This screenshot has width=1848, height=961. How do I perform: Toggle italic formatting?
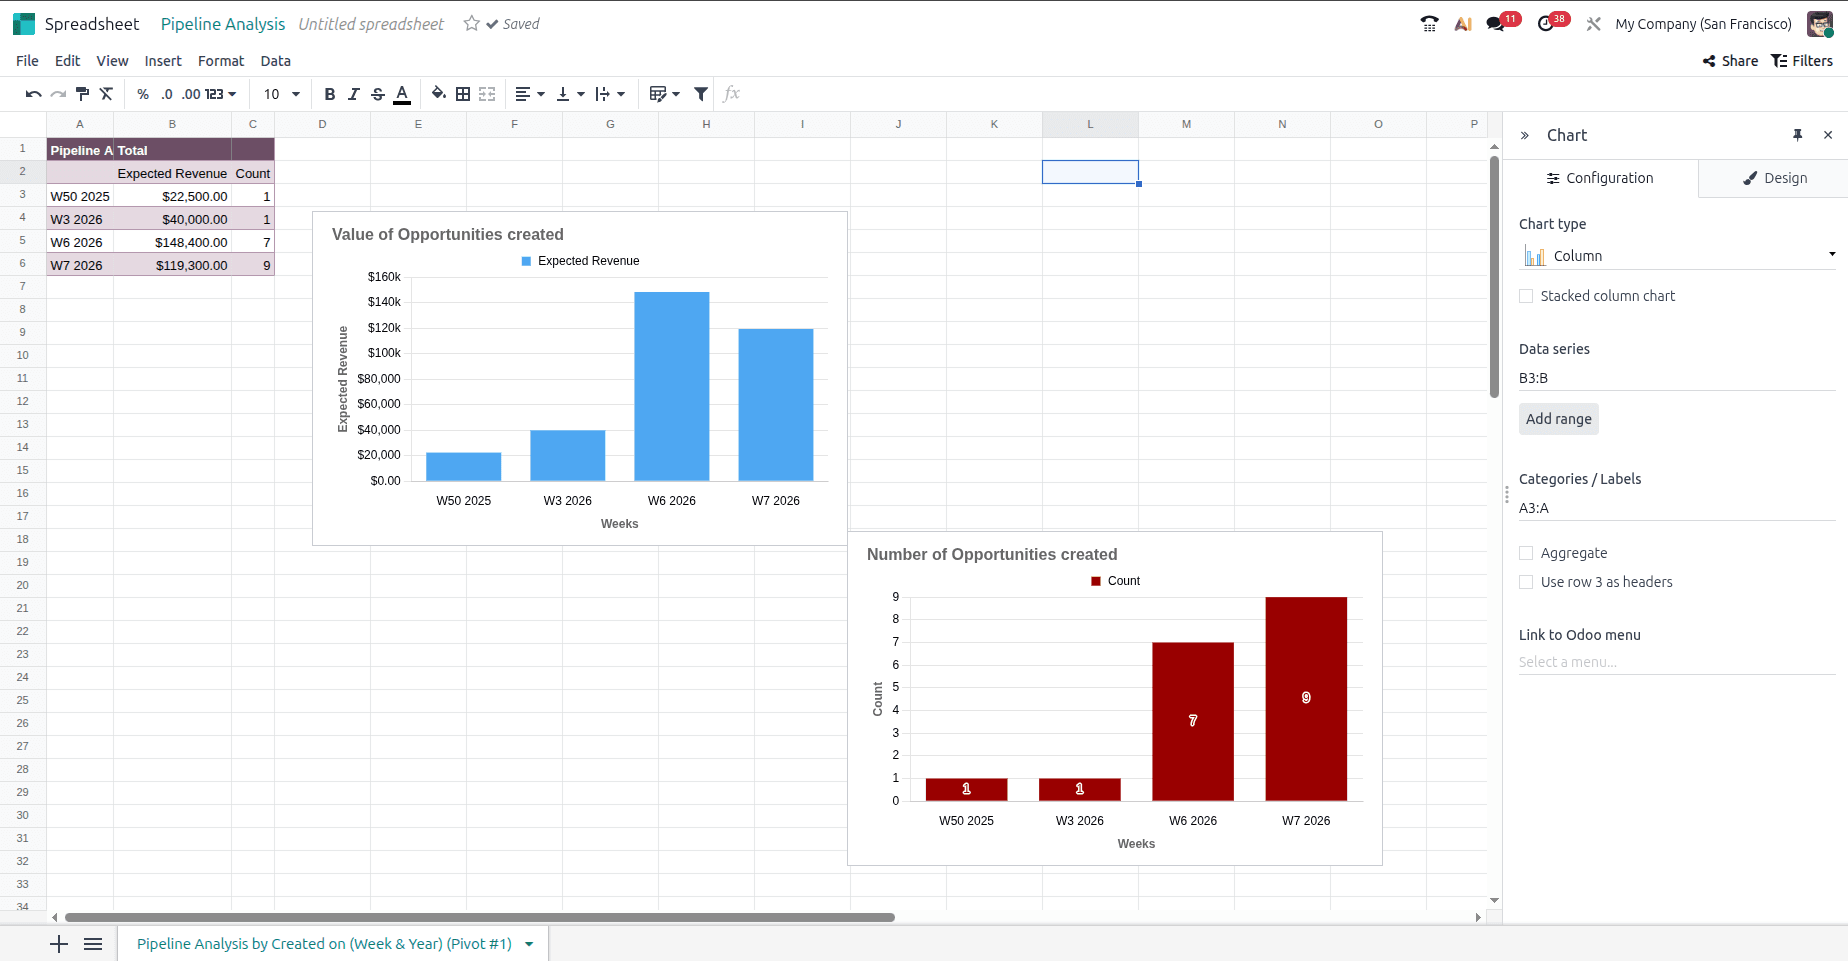click(x=354, y=94)
